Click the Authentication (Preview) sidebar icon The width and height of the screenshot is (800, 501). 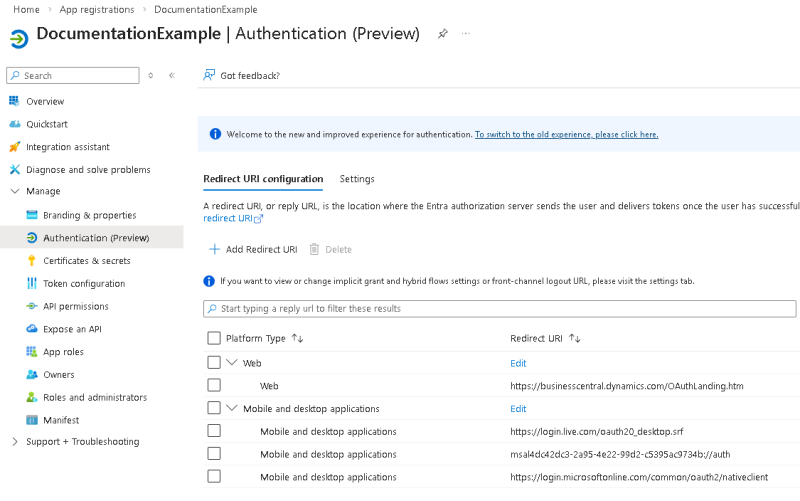pyautogui.click(x=32, y=238)
